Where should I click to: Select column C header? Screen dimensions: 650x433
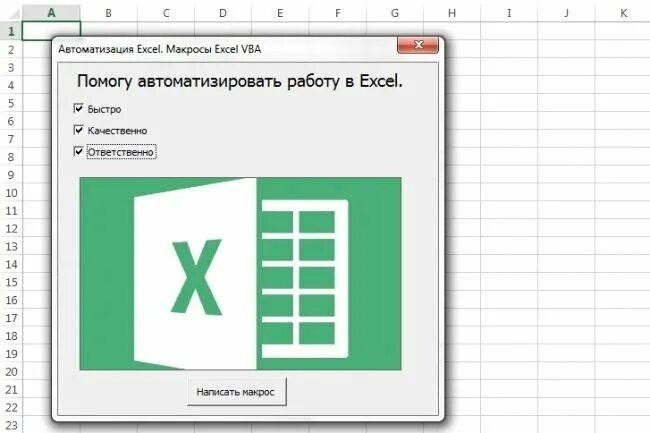(x=166, y=13)
